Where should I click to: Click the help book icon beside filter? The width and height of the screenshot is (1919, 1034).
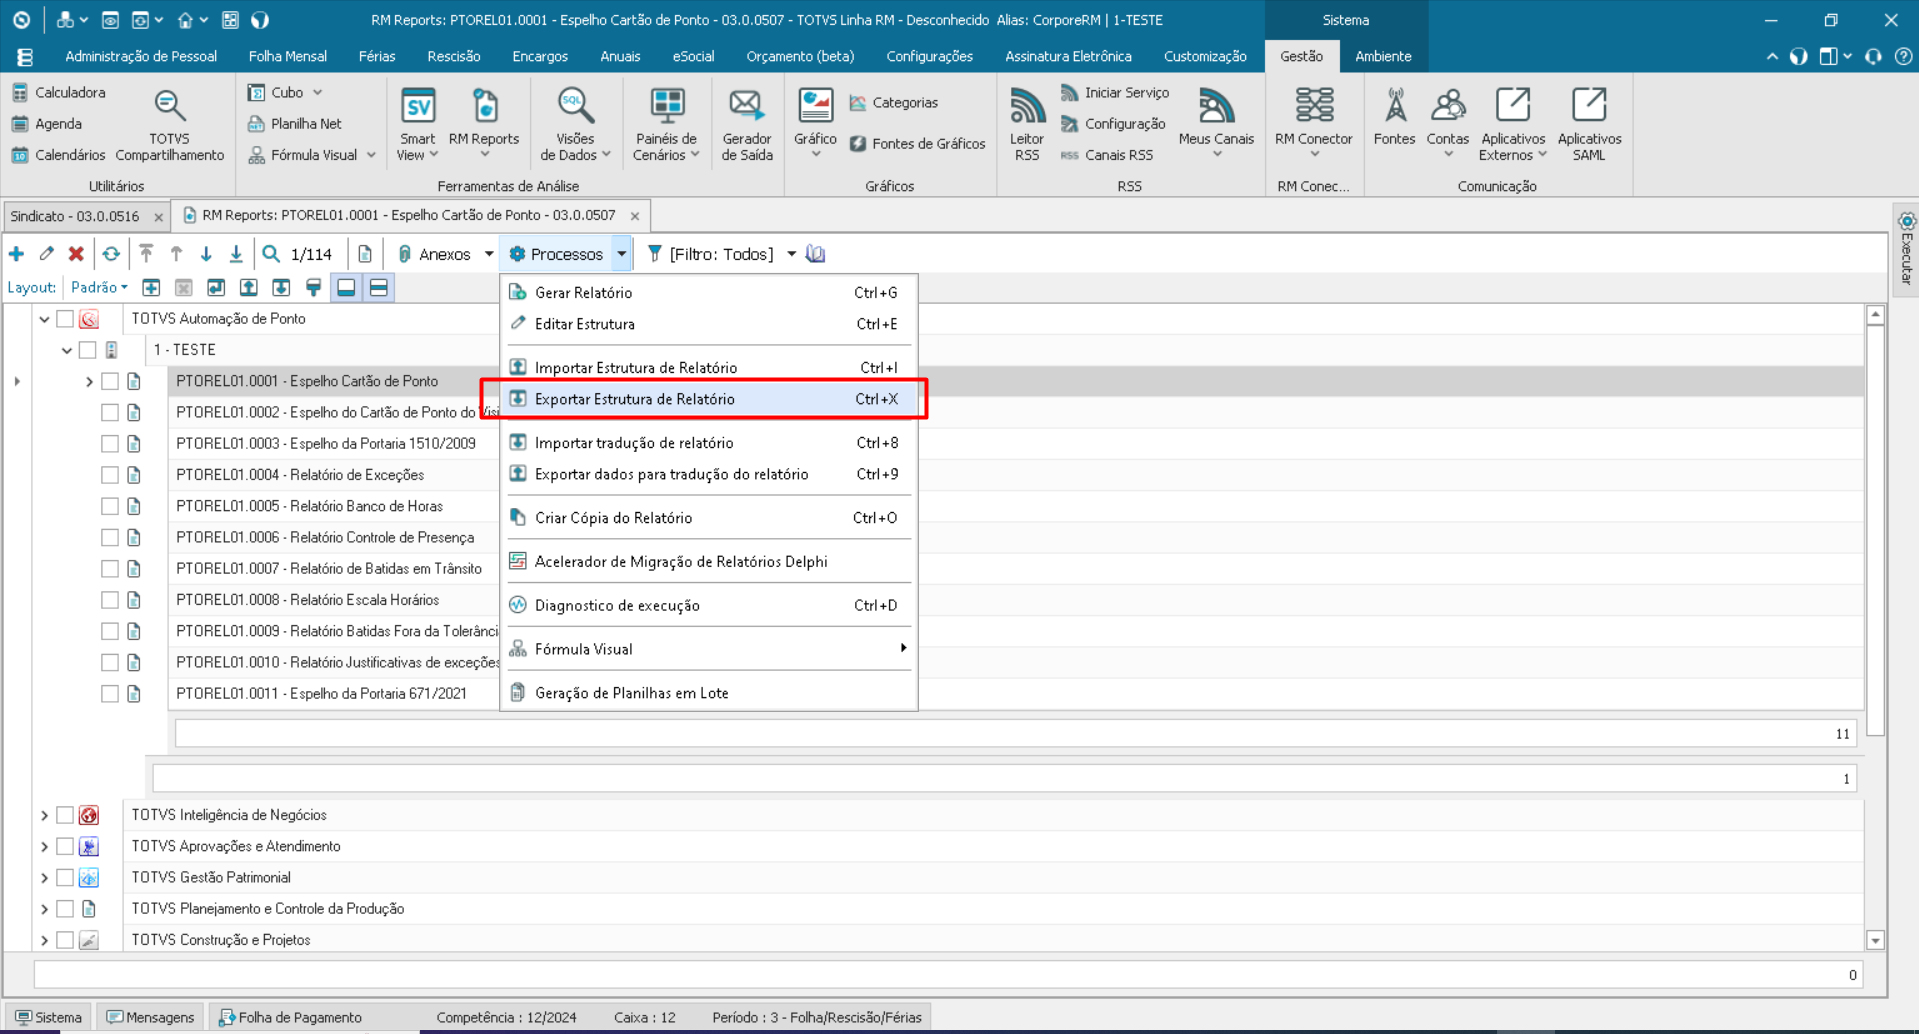[816, 254]
